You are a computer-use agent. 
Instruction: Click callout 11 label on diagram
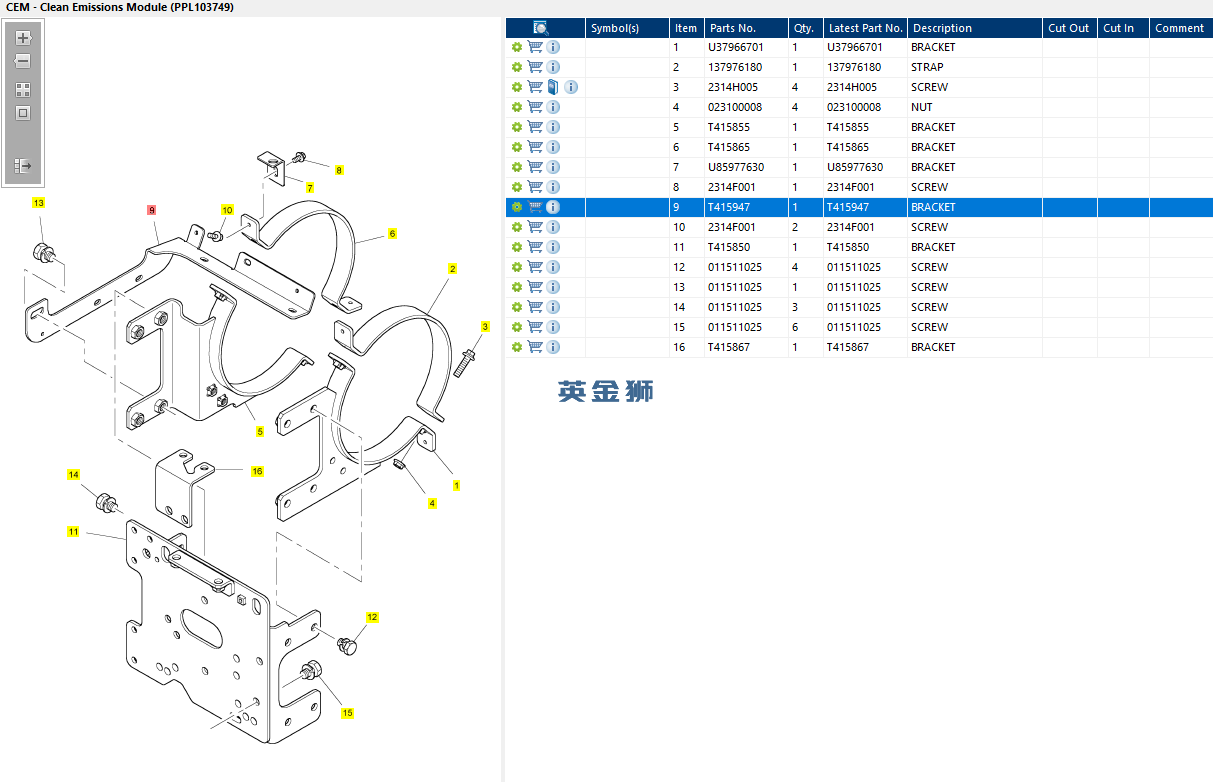[x=73, y=532]
